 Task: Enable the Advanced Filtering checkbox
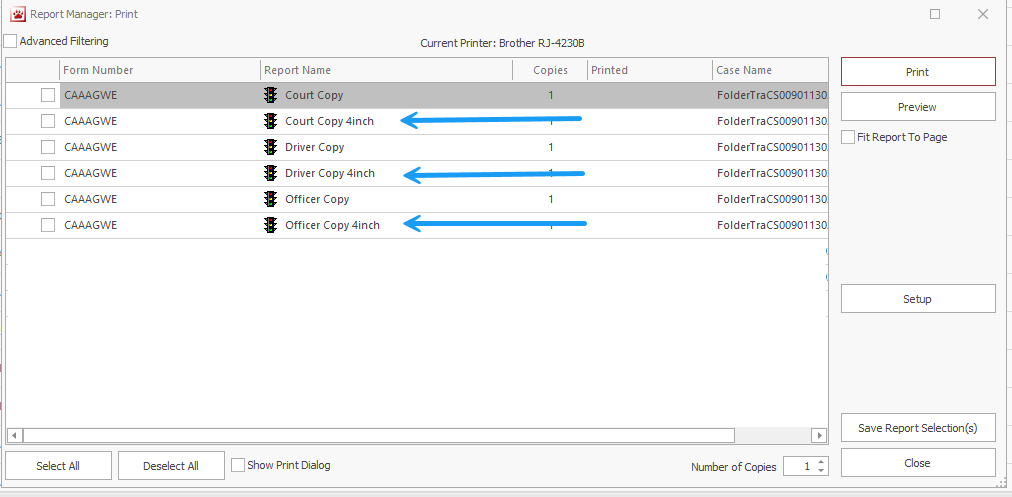click(10, 42)
